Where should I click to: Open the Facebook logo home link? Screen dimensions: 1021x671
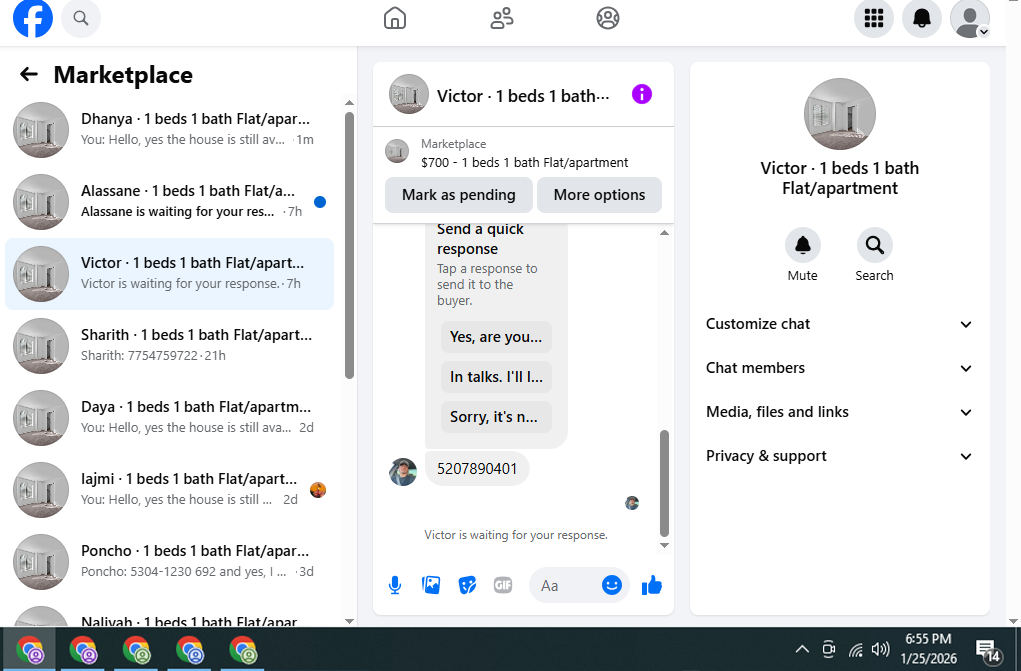coord(33,18)
